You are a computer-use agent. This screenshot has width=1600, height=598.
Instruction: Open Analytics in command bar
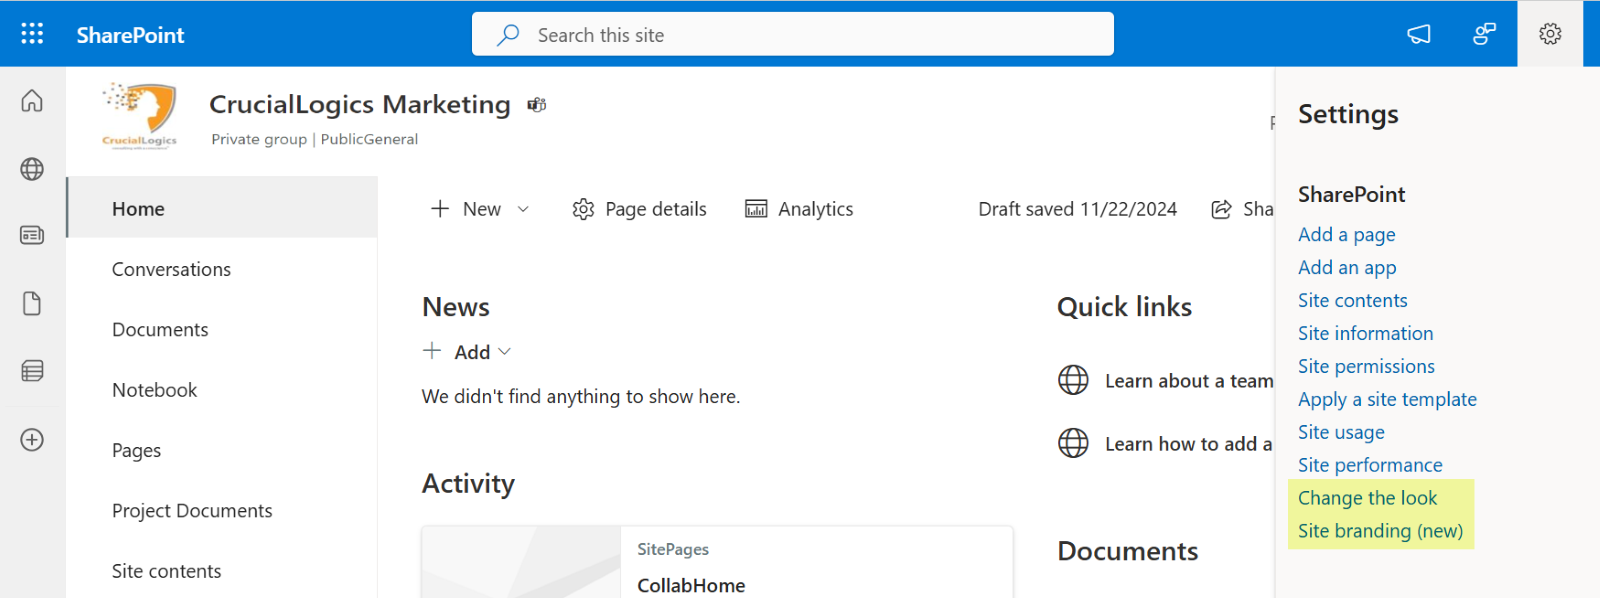[x=799, y=209]
